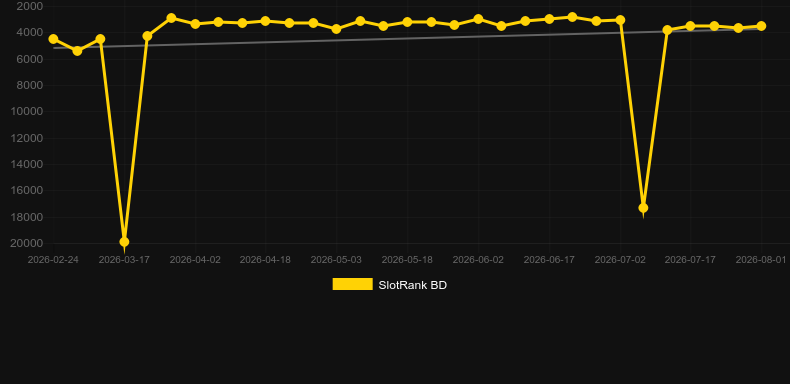The height and width of the screenshot is (384, 790).
Task: Click the x-axis label 2026-06-17
Action: [549, 260]
